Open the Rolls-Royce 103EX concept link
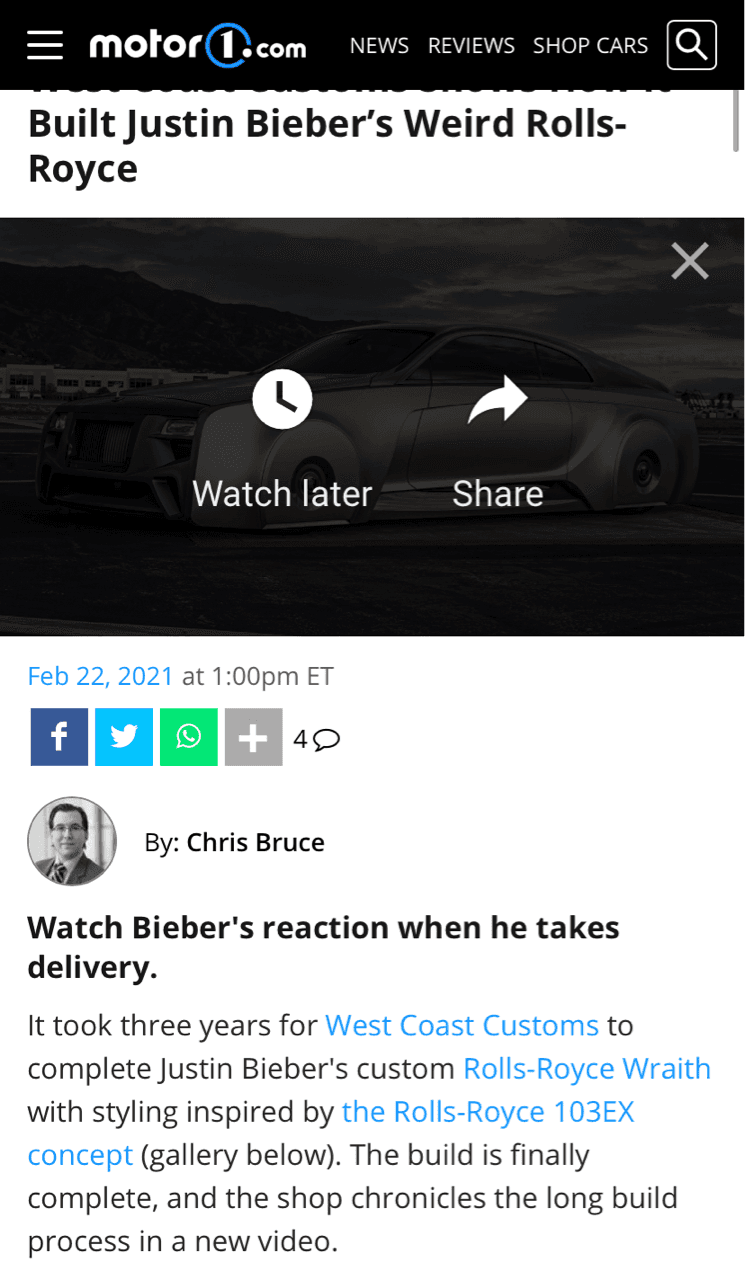 point(331,1133)
